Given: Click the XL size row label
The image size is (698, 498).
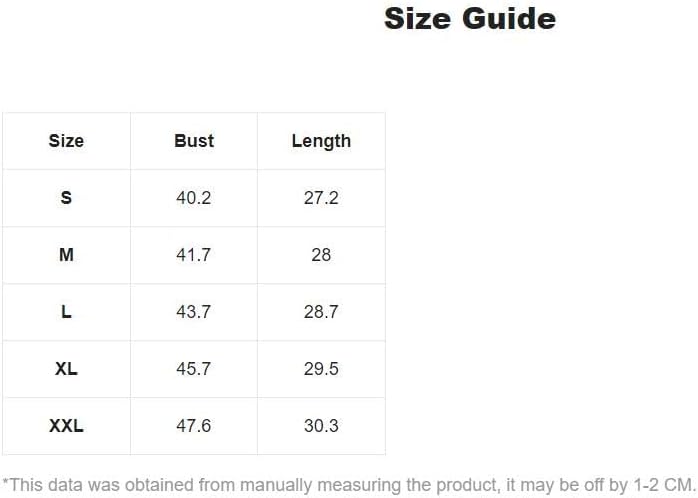Looking at the screenshot, I should 66,369.
